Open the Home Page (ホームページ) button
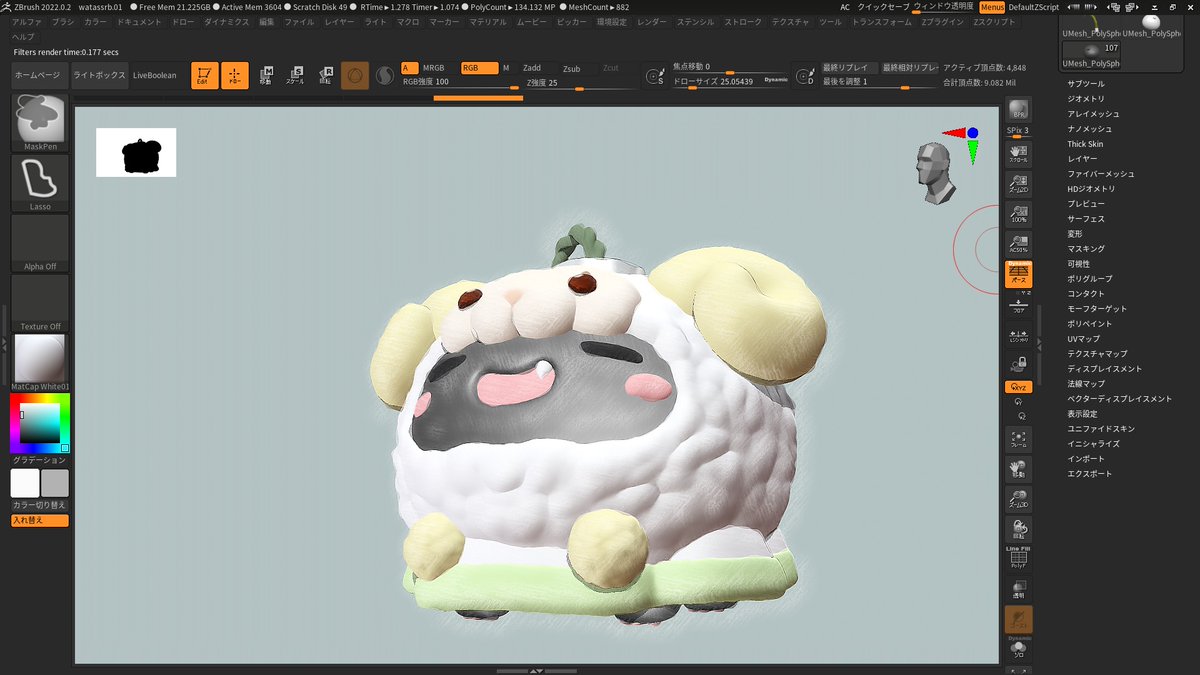Viewport: 1200px width, 675px height. [x=40, y=75]
